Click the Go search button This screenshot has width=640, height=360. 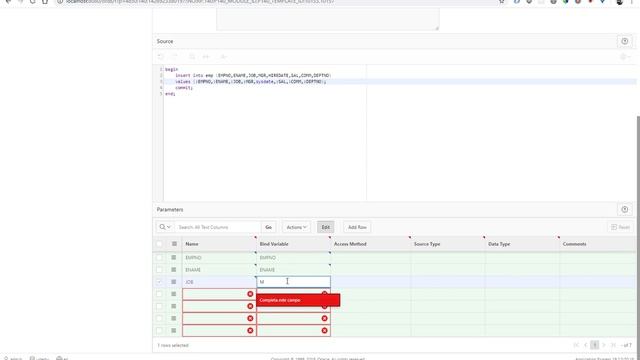click(268, 227)
